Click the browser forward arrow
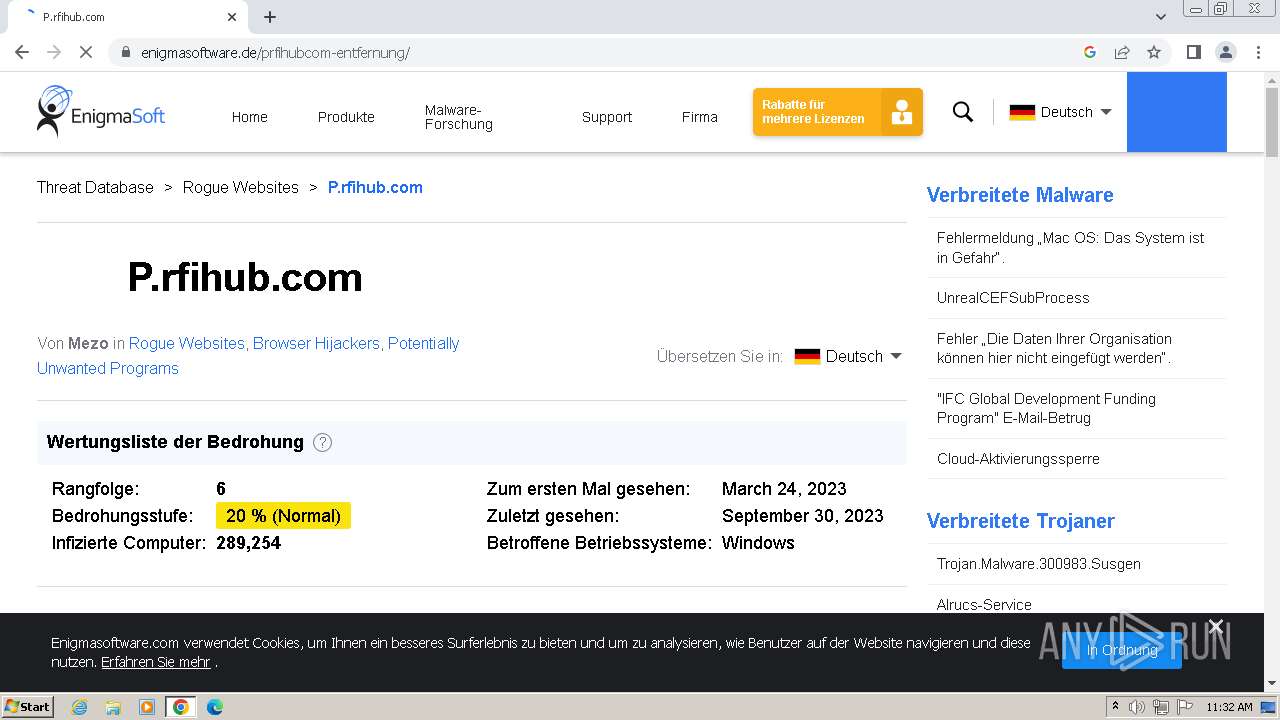This screenshot has width=1280, height=720. (x=54, y=52)
